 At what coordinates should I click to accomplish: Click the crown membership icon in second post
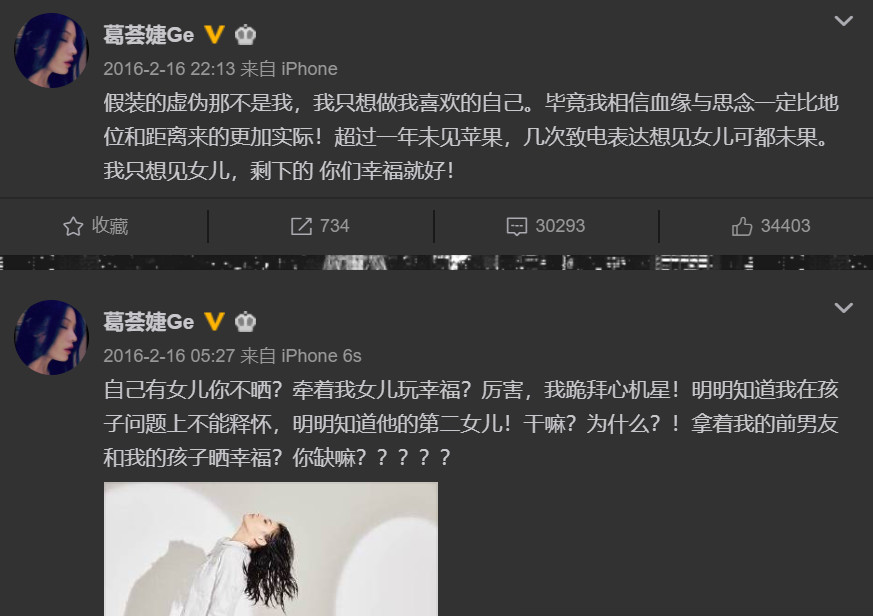coord(246,322)
